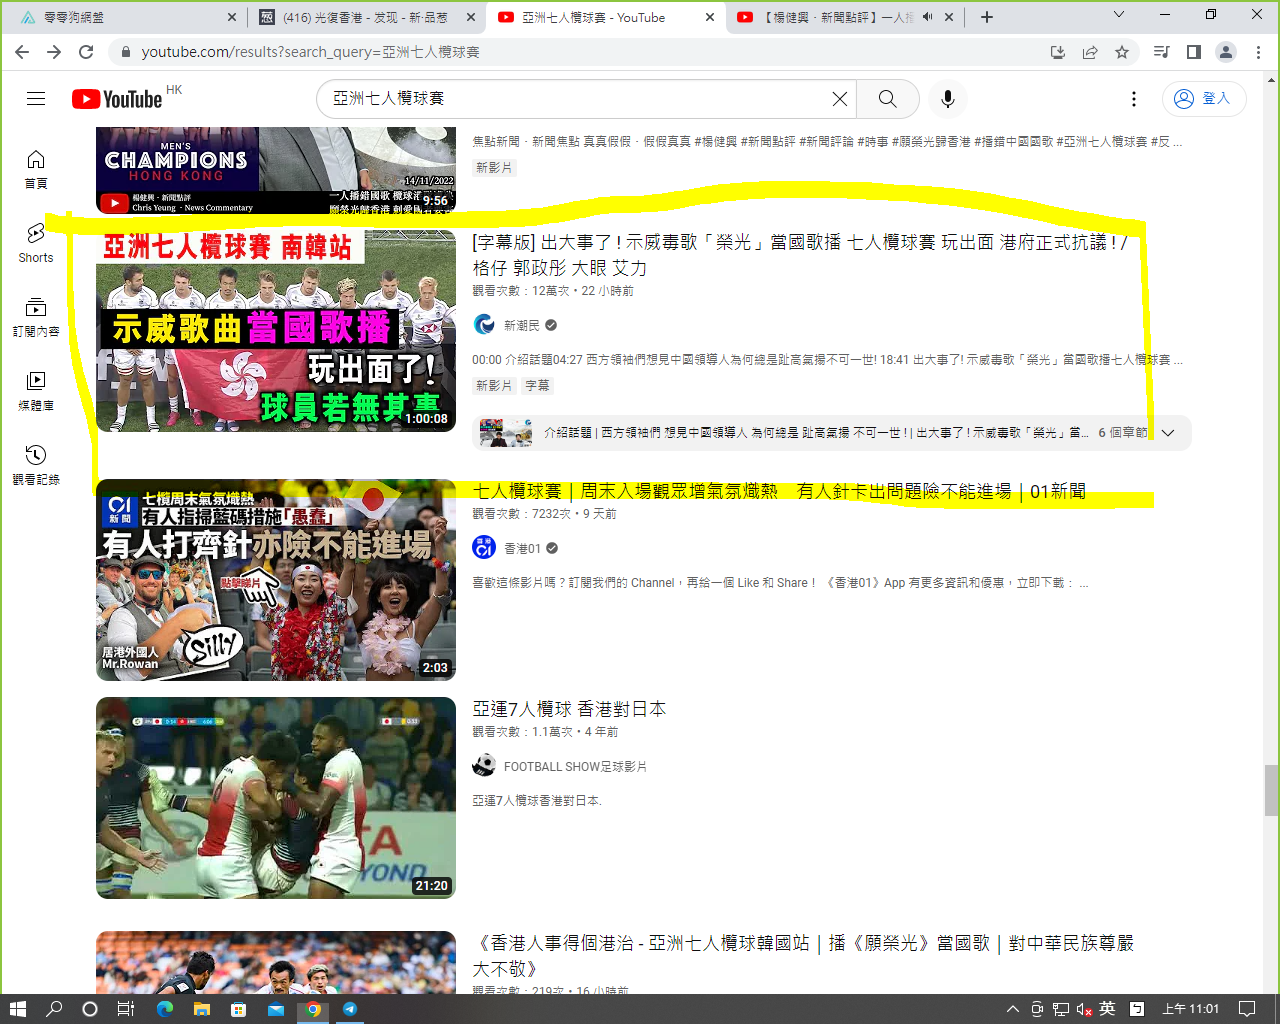Share this page from address bar
Image resolution: width=1280 pixels, height=1024 pixels.
(x=1090, y=52)
